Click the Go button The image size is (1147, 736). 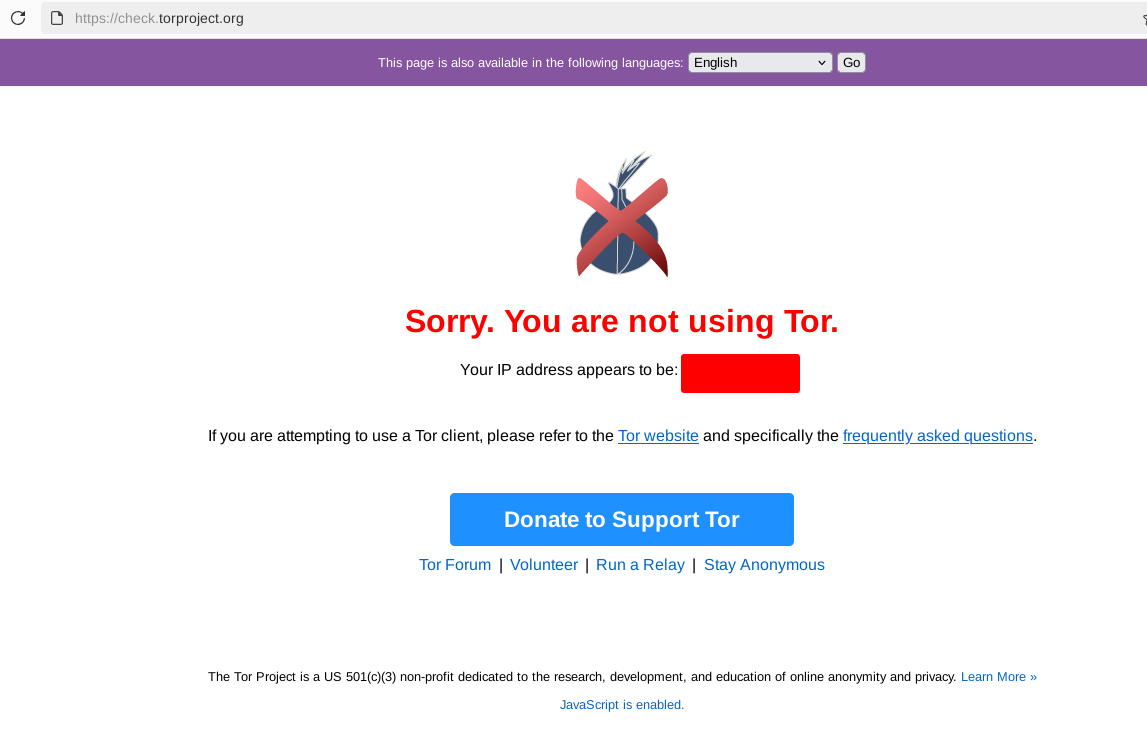point(851,63)
